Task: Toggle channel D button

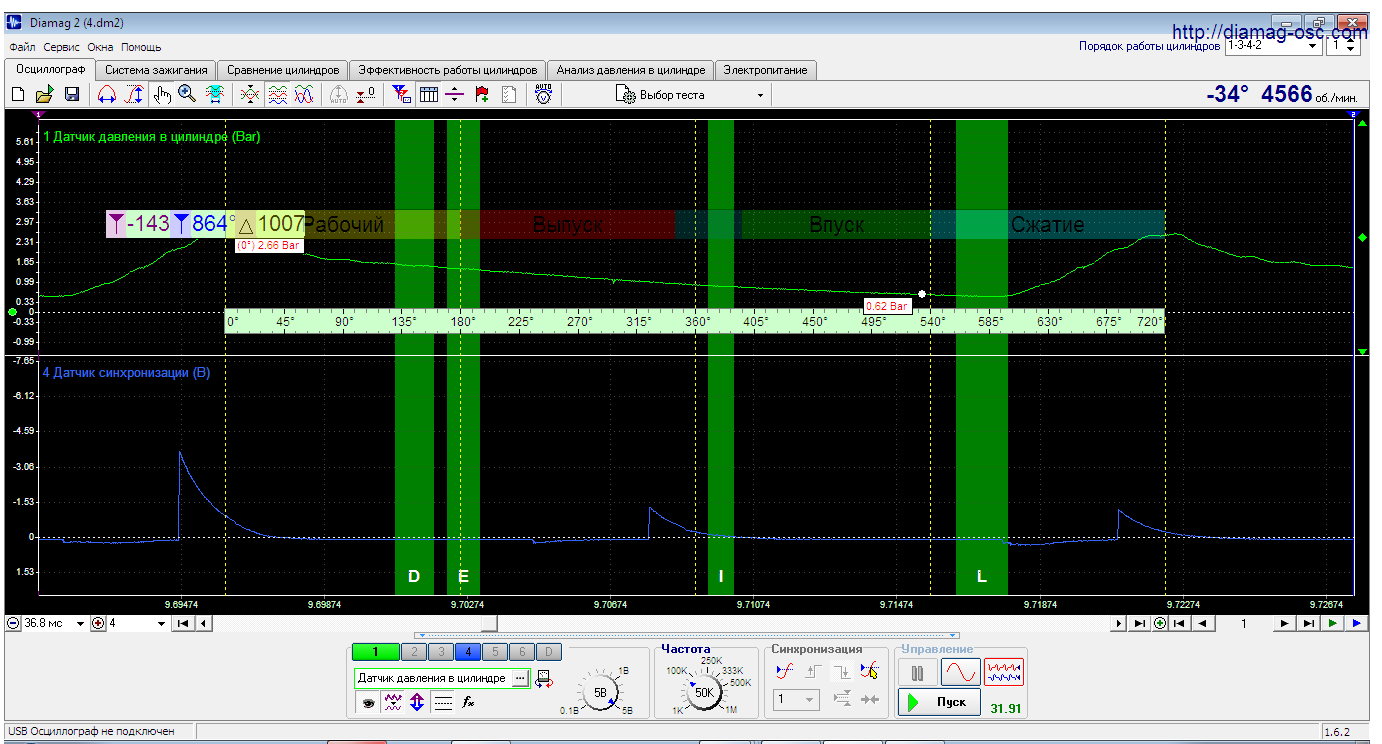Action: click(548, 652)
